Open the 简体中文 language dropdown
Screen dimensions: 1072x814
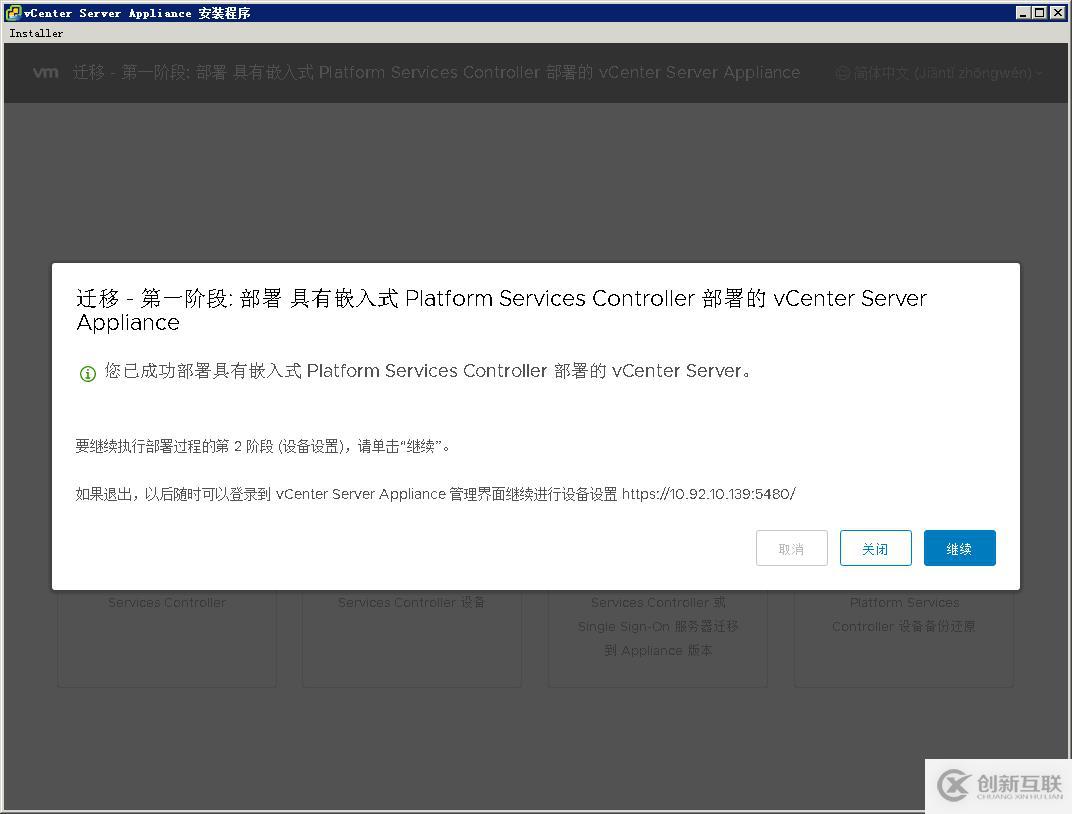pyautogui.click(x=940, y=72)
